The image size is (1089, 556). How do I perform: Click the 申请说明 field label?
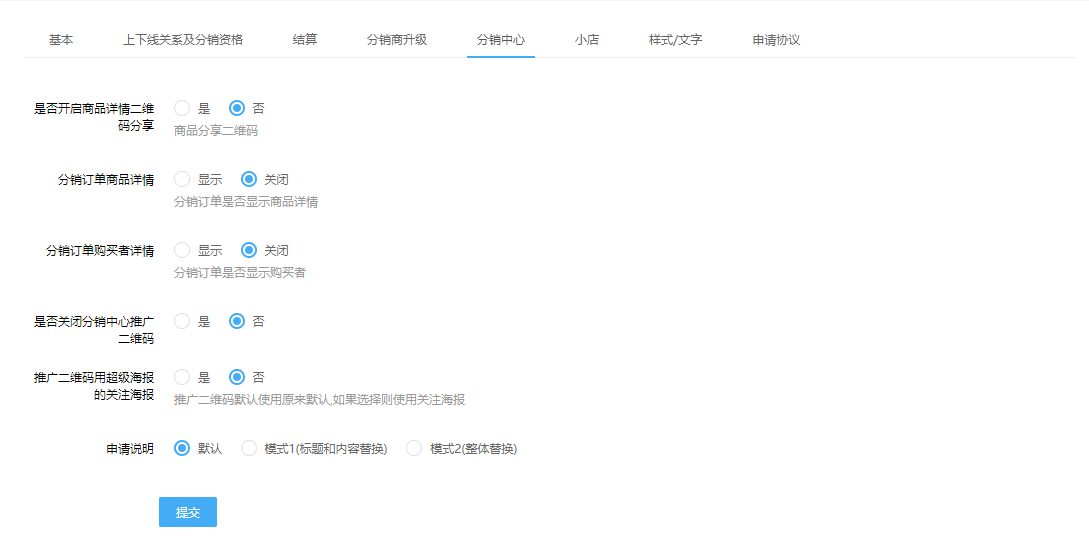[x=130, y=449]
